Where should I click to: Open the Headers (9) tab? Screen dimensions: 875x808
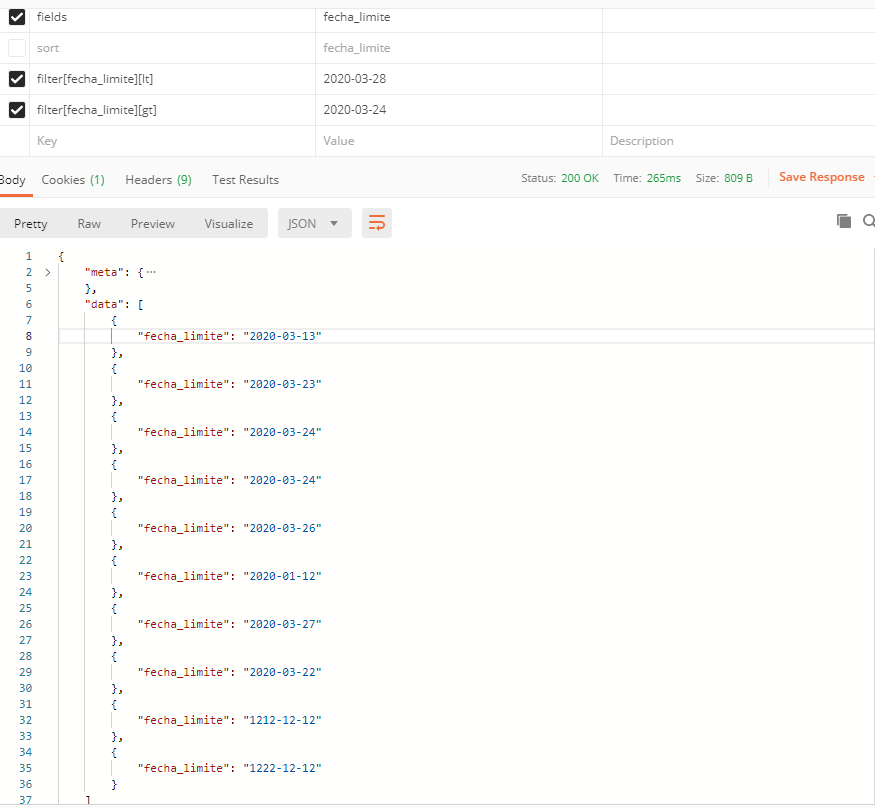click(158, 180)
